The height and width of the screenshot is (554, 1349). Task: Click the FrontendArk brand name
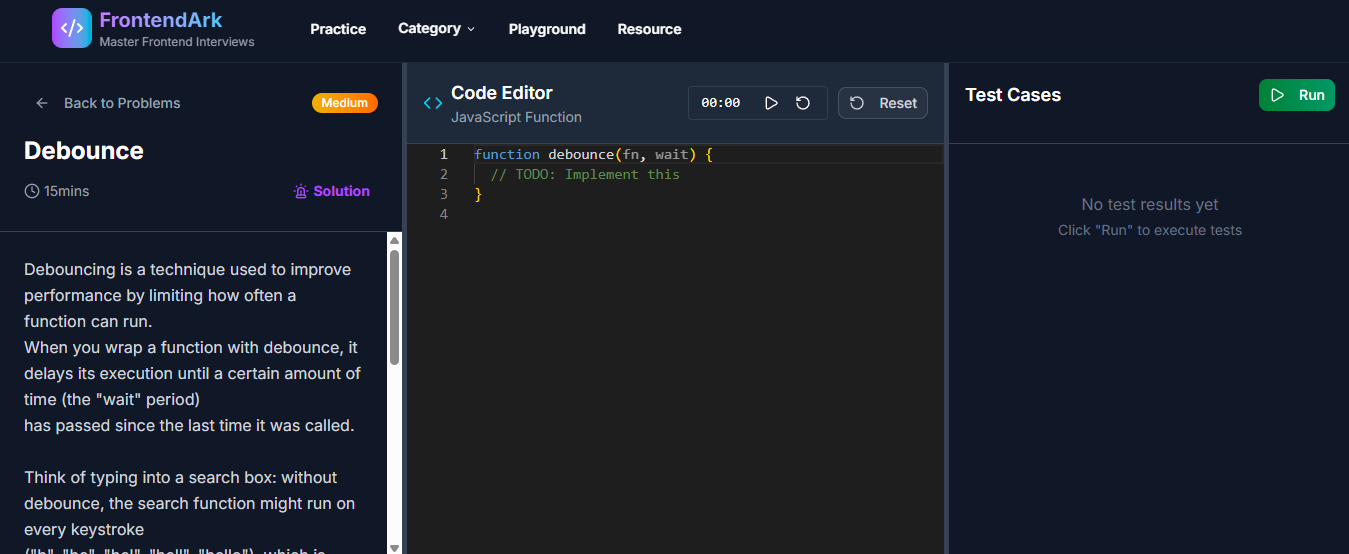(161, 20)
